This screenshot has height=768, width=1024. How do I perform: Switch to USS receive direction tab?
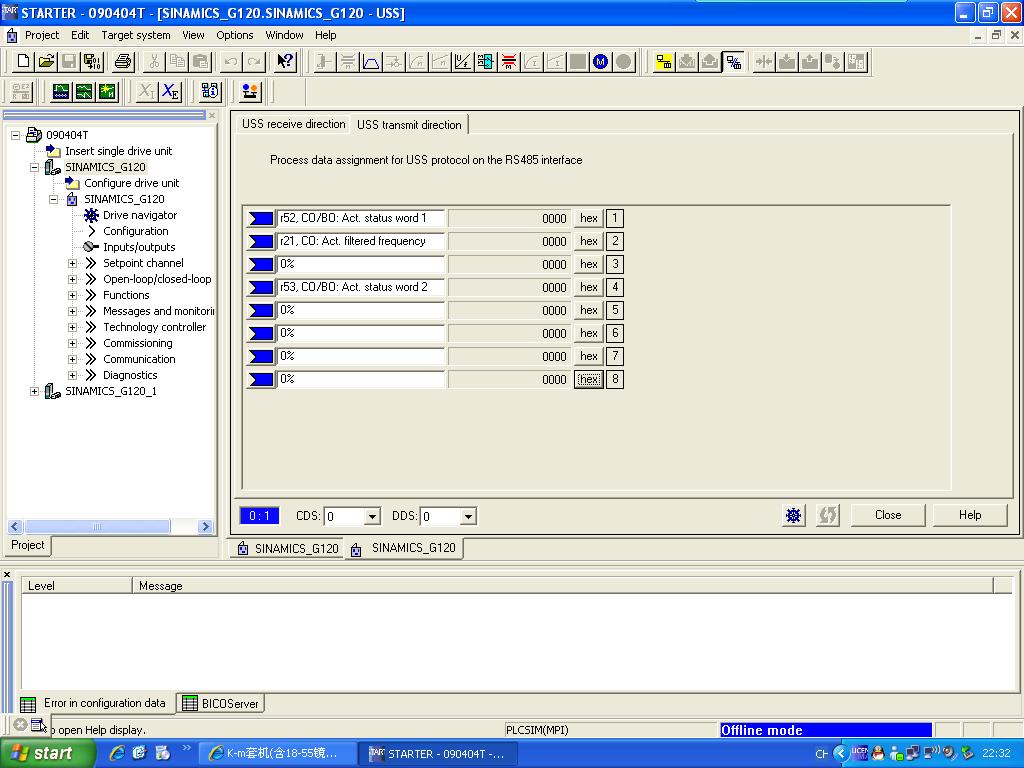[293, 124]
